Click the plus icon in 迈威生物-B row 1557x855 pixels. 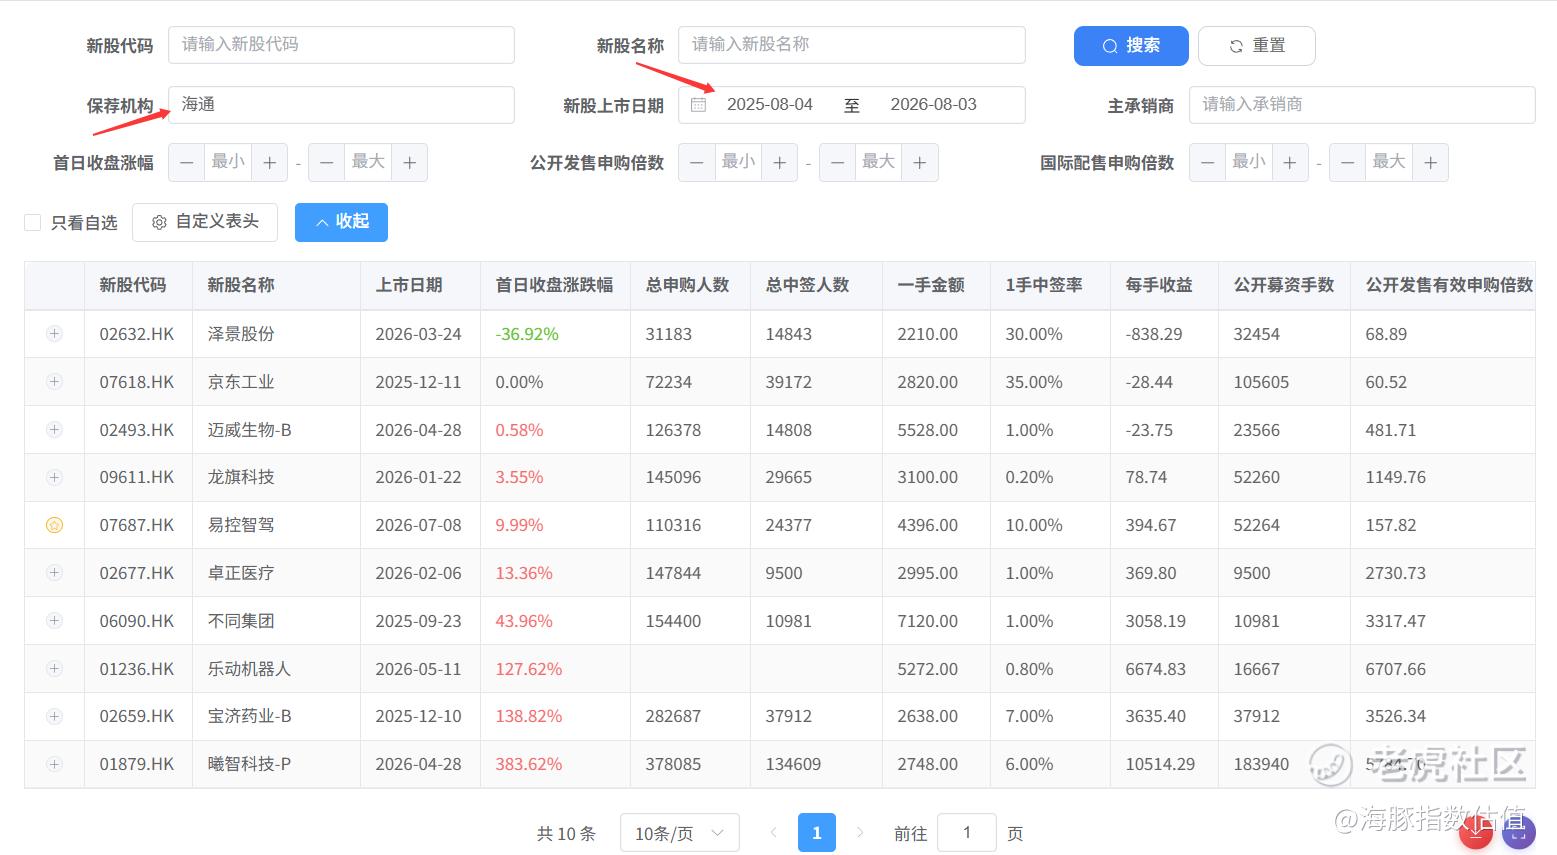point(54,430)
